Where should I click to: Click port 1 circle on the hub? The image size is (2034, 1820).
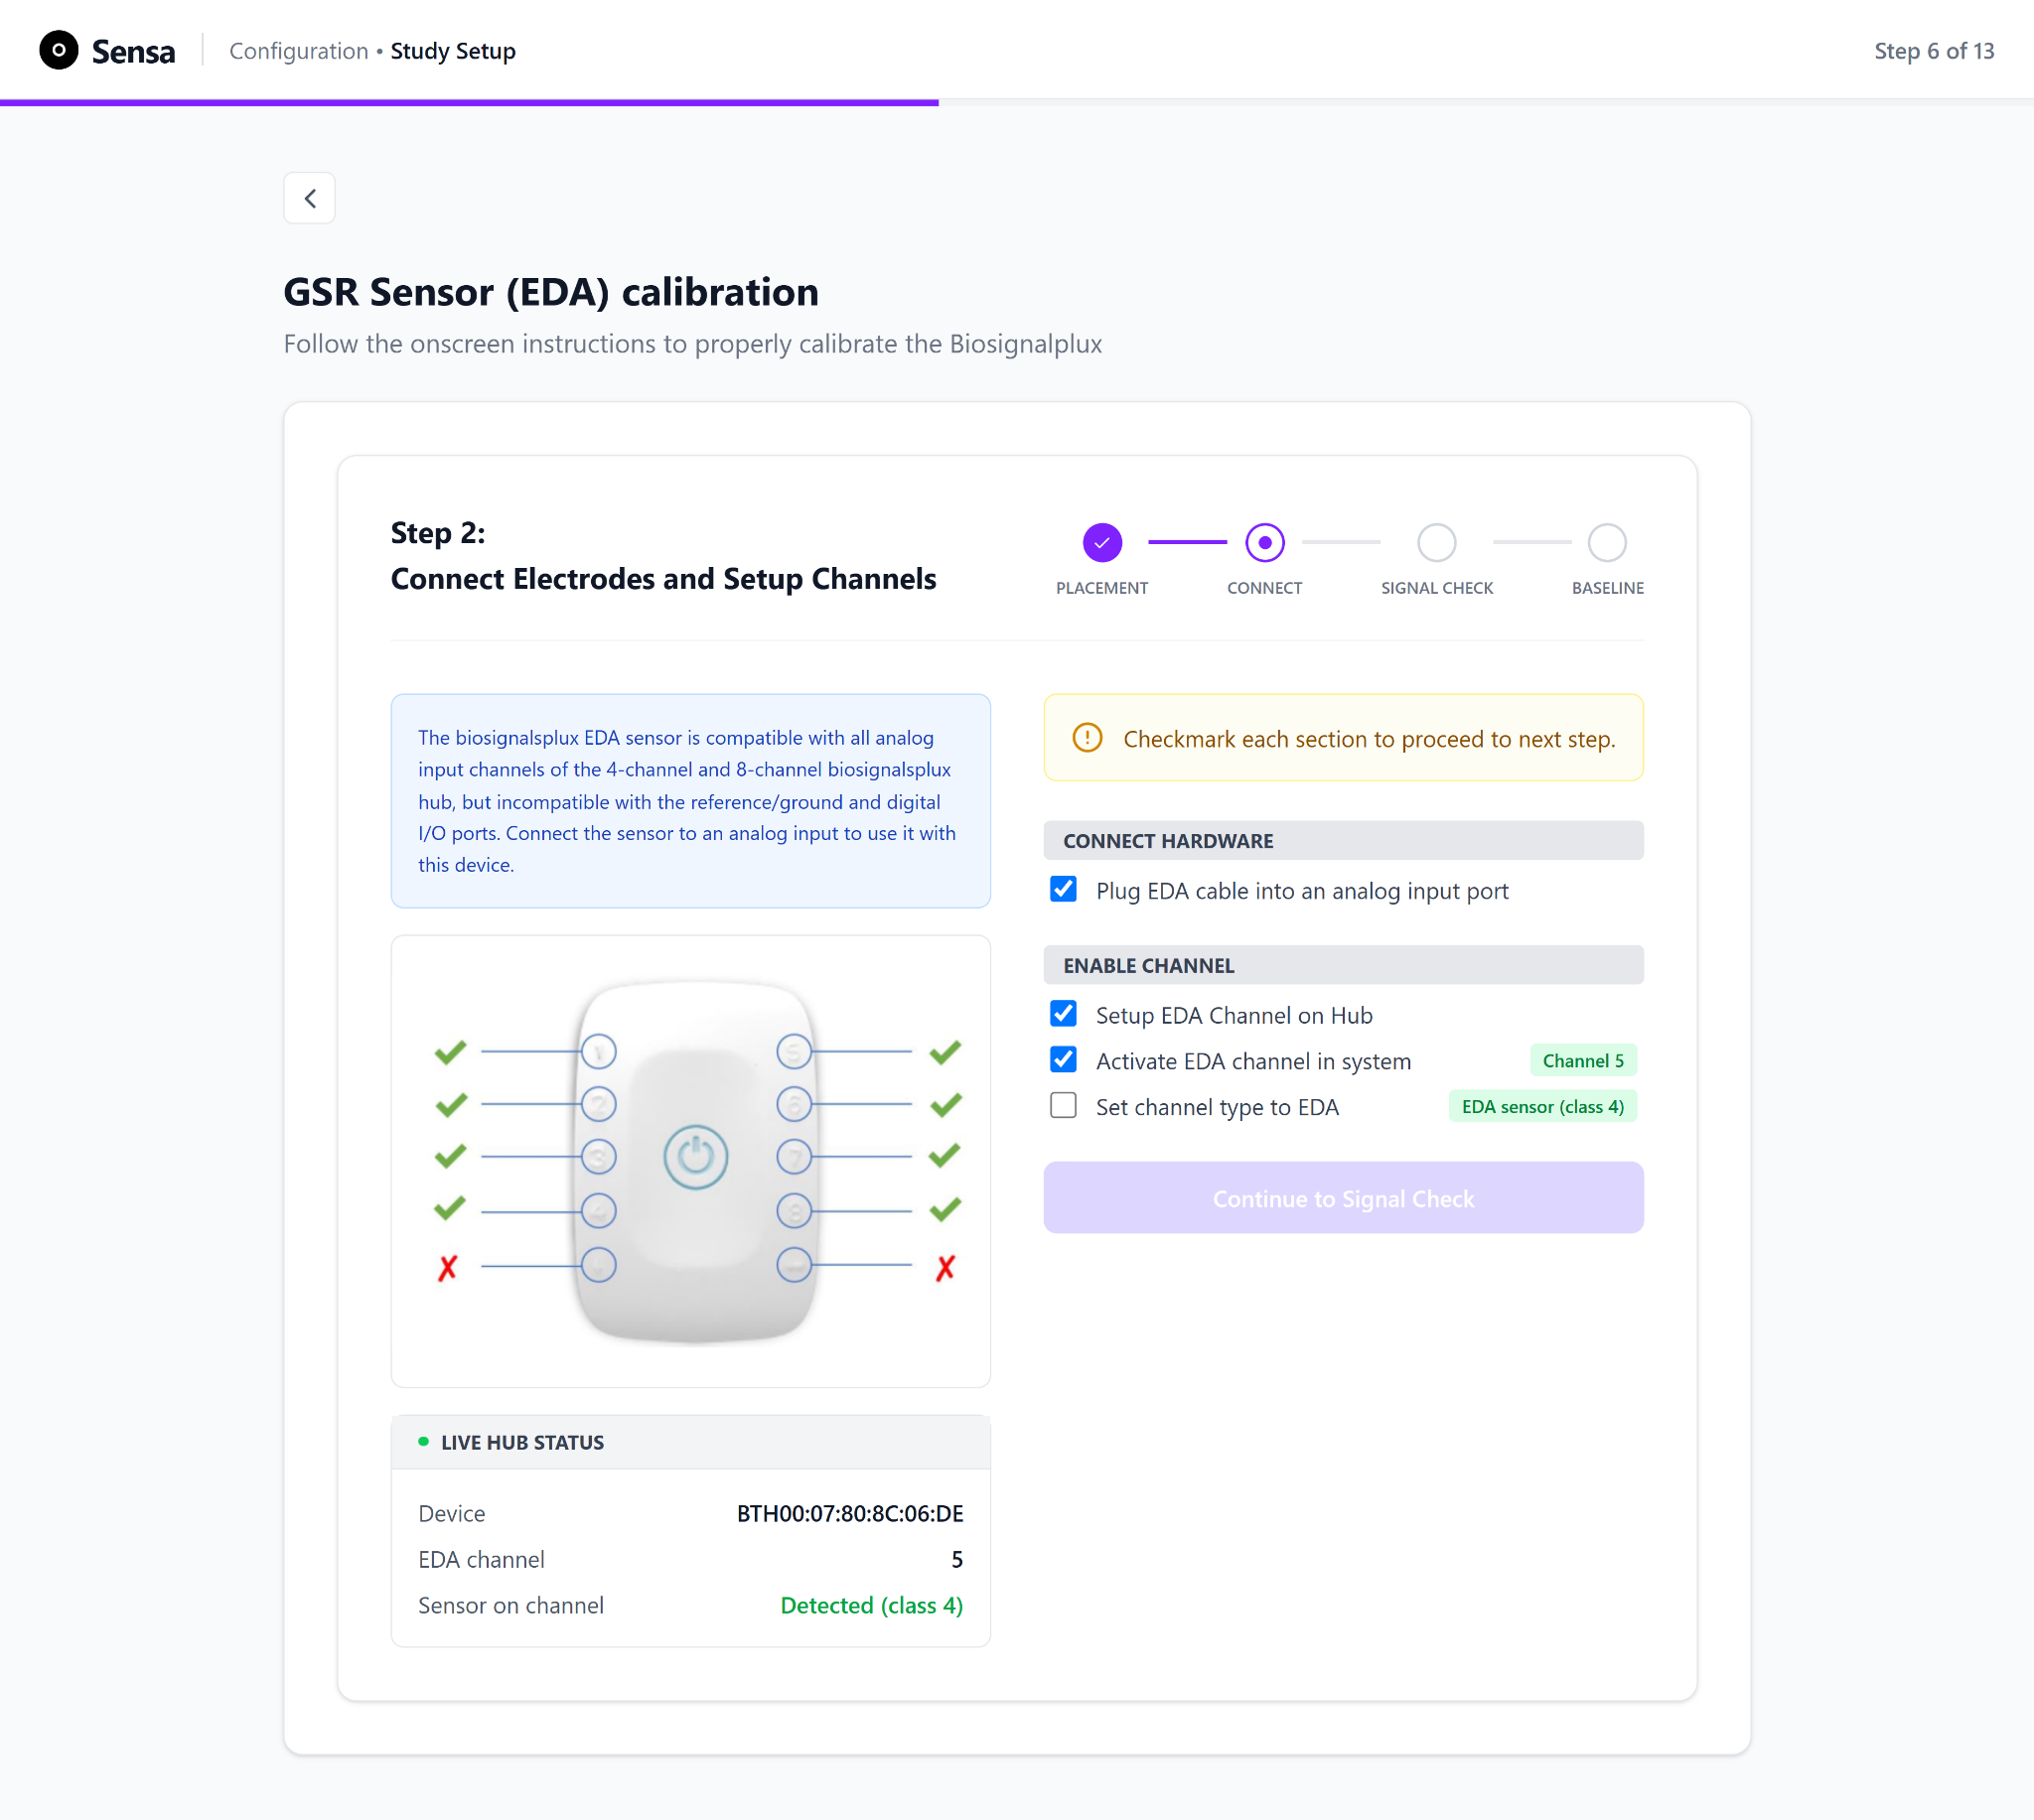(x=599, y=1052)
